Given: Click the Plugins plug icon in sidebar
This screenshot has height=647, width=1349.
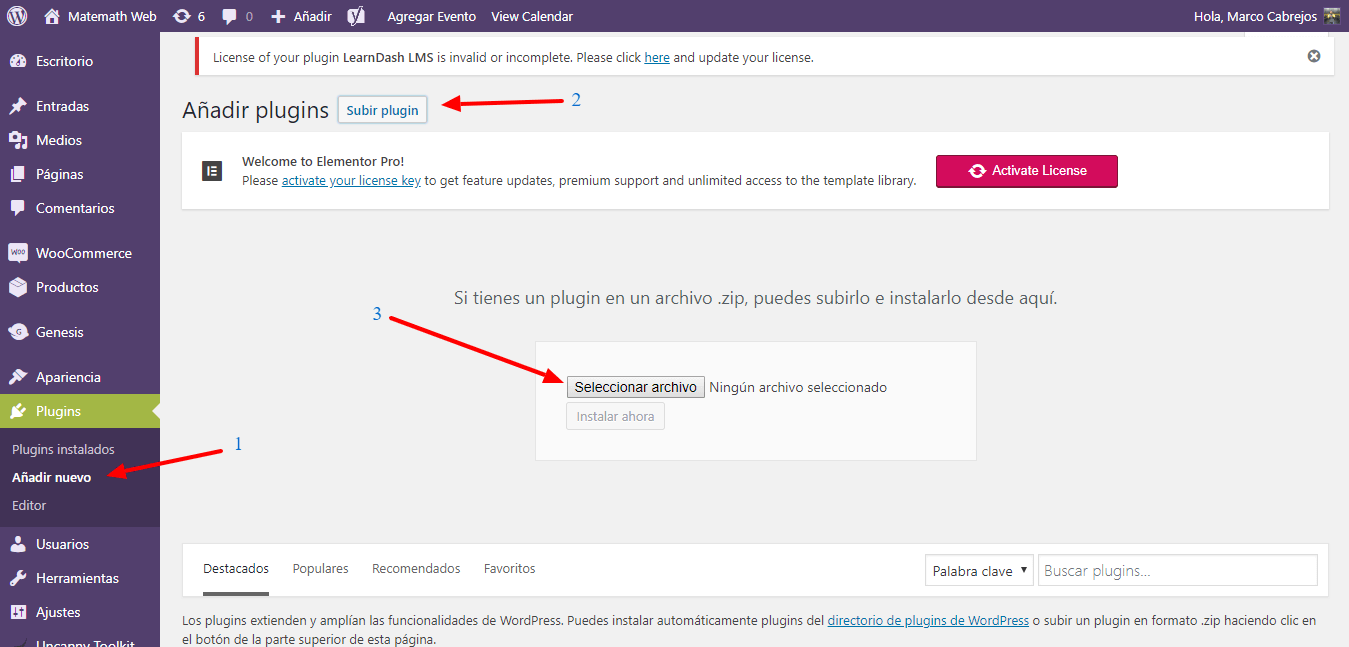Looking at the screenshot, I should pos(18,411).
